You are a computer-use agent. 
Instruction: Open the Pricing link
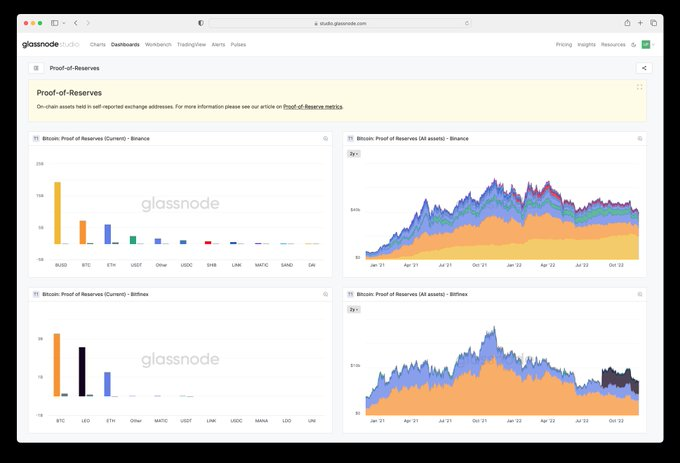564,45
